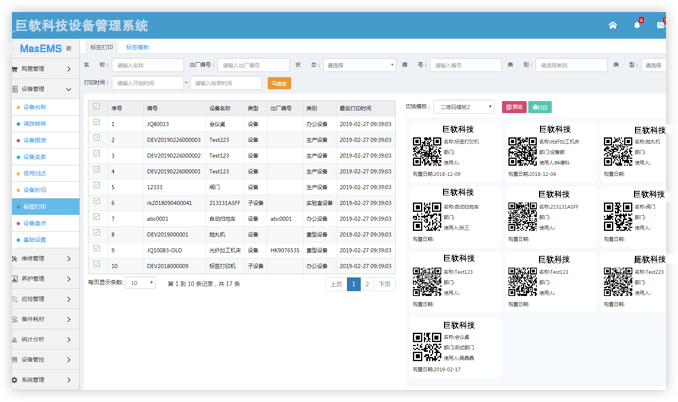678x402 pixels.
Task: Uncheck the row for JQ80013
Action: pos(96,122)
